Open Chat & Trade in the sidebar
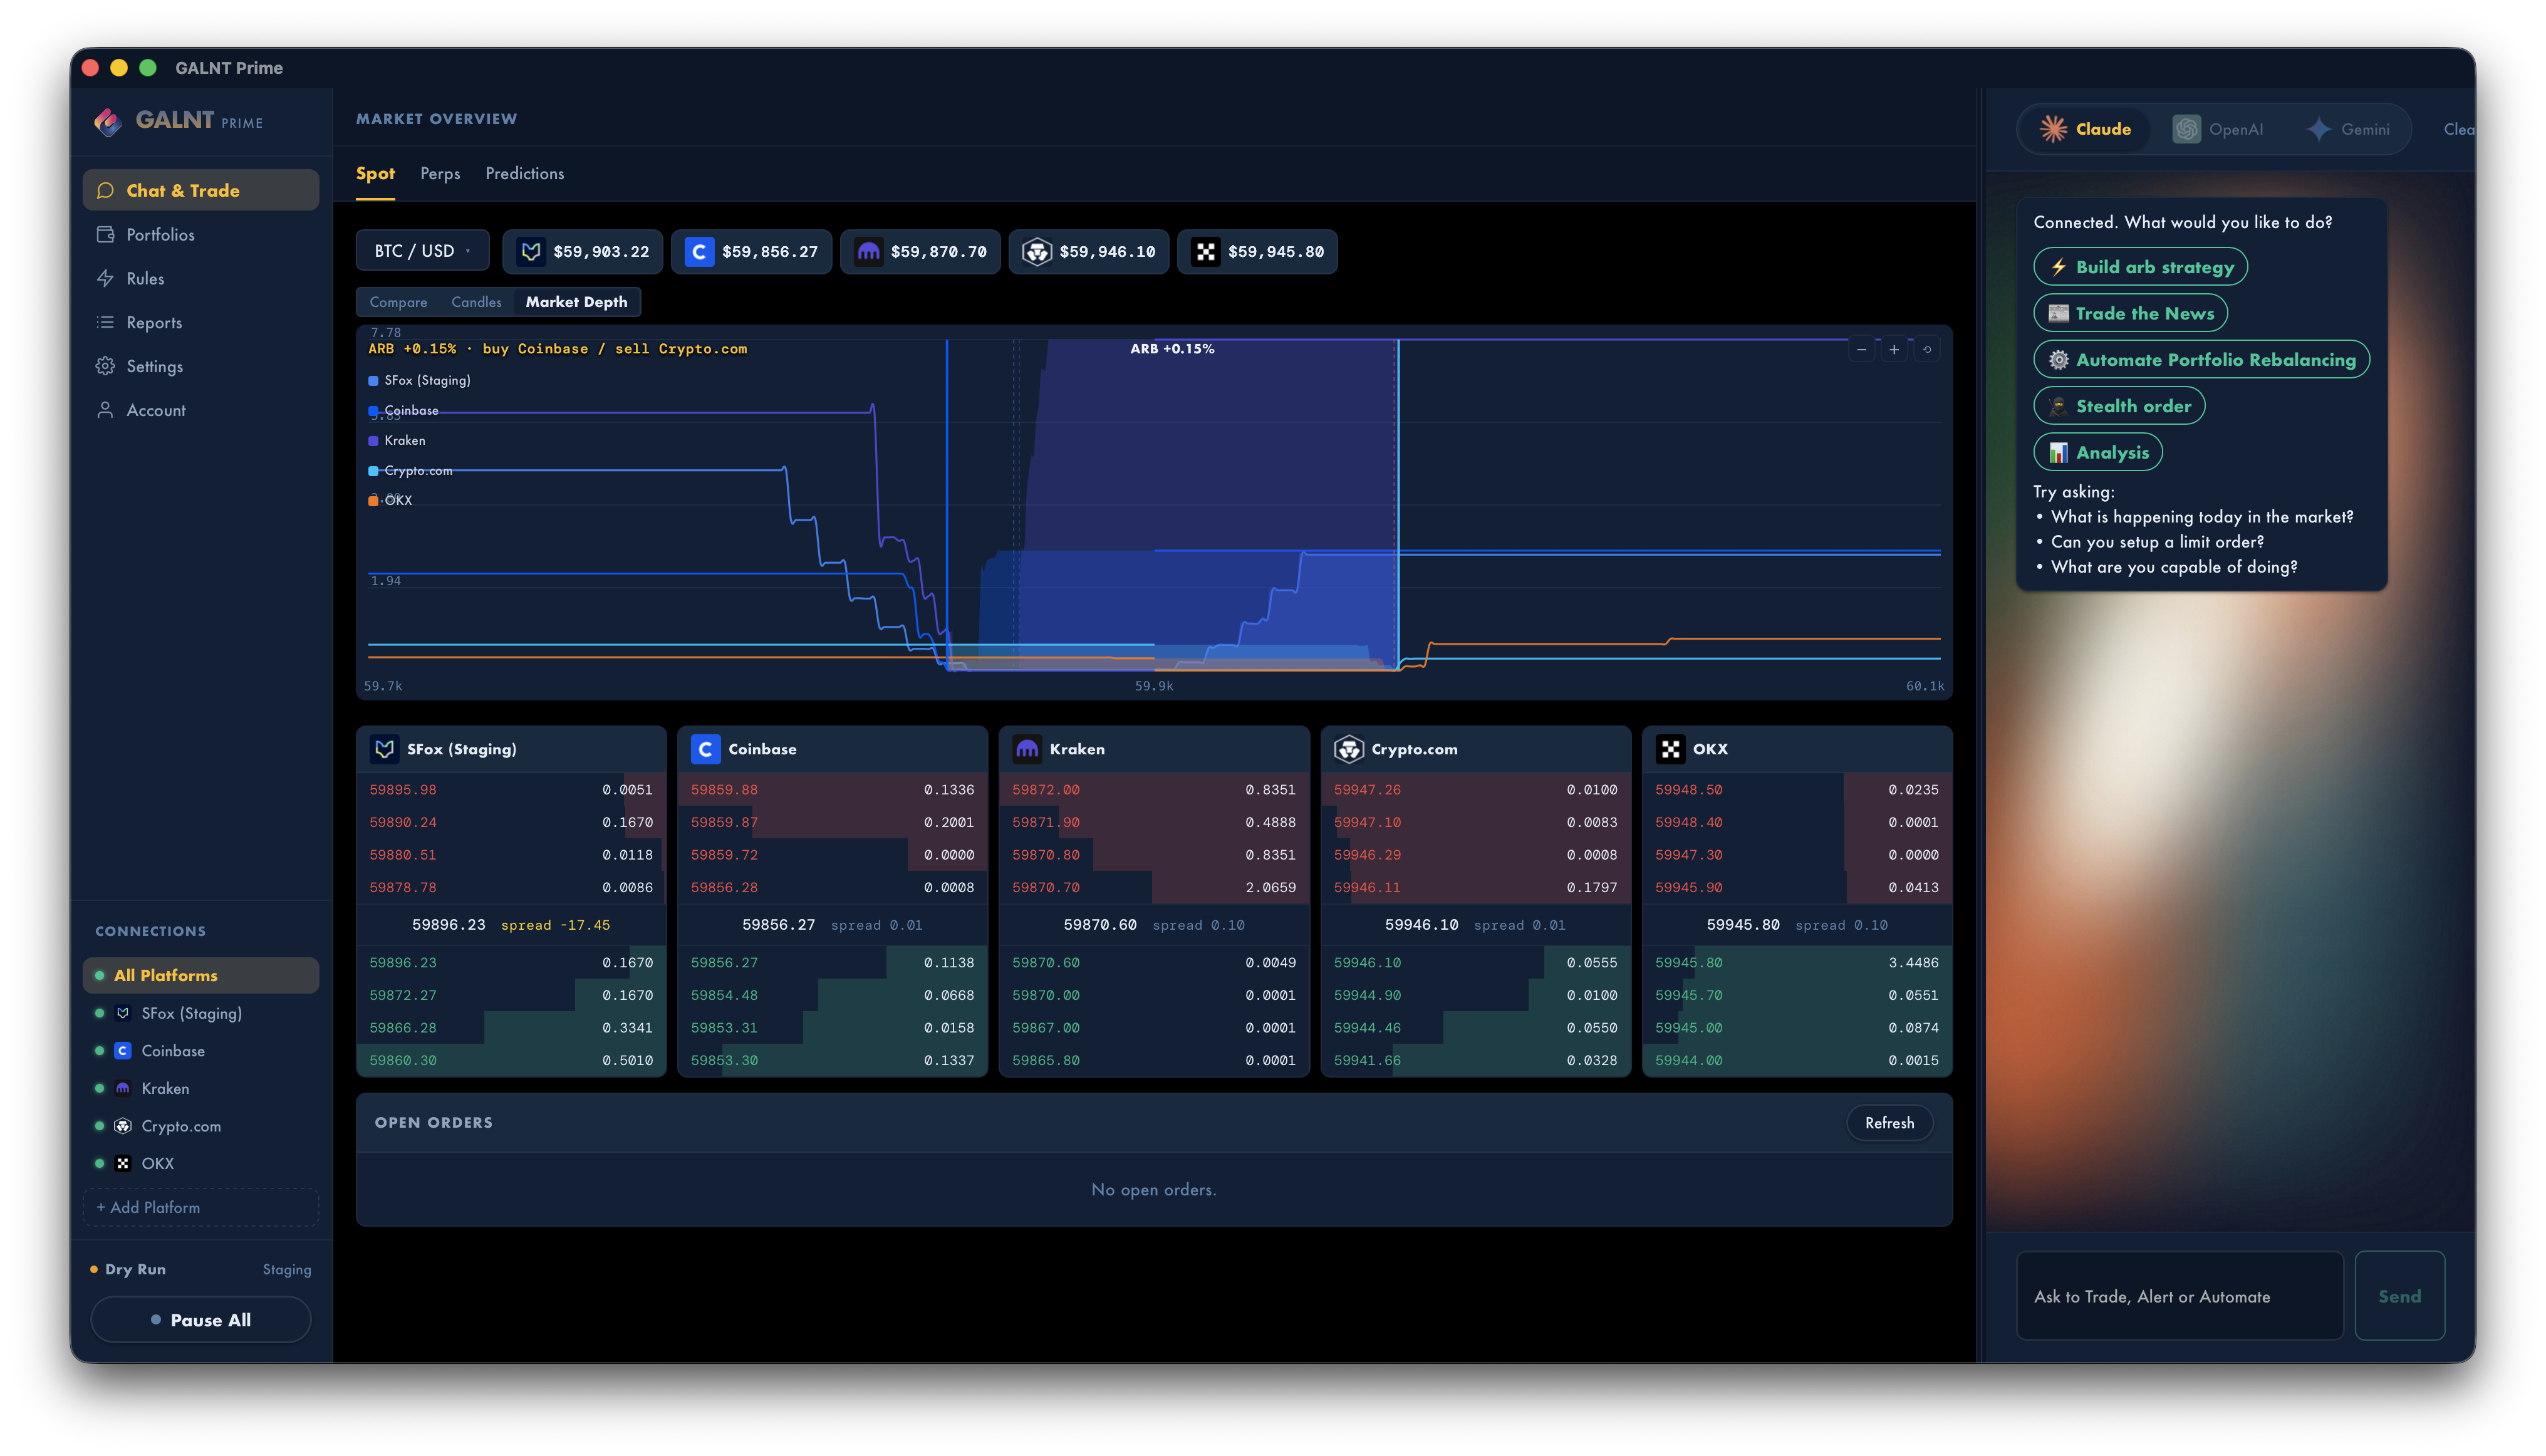The height and width of the screenshot is (1456, 2546). (x=201, y=190)
